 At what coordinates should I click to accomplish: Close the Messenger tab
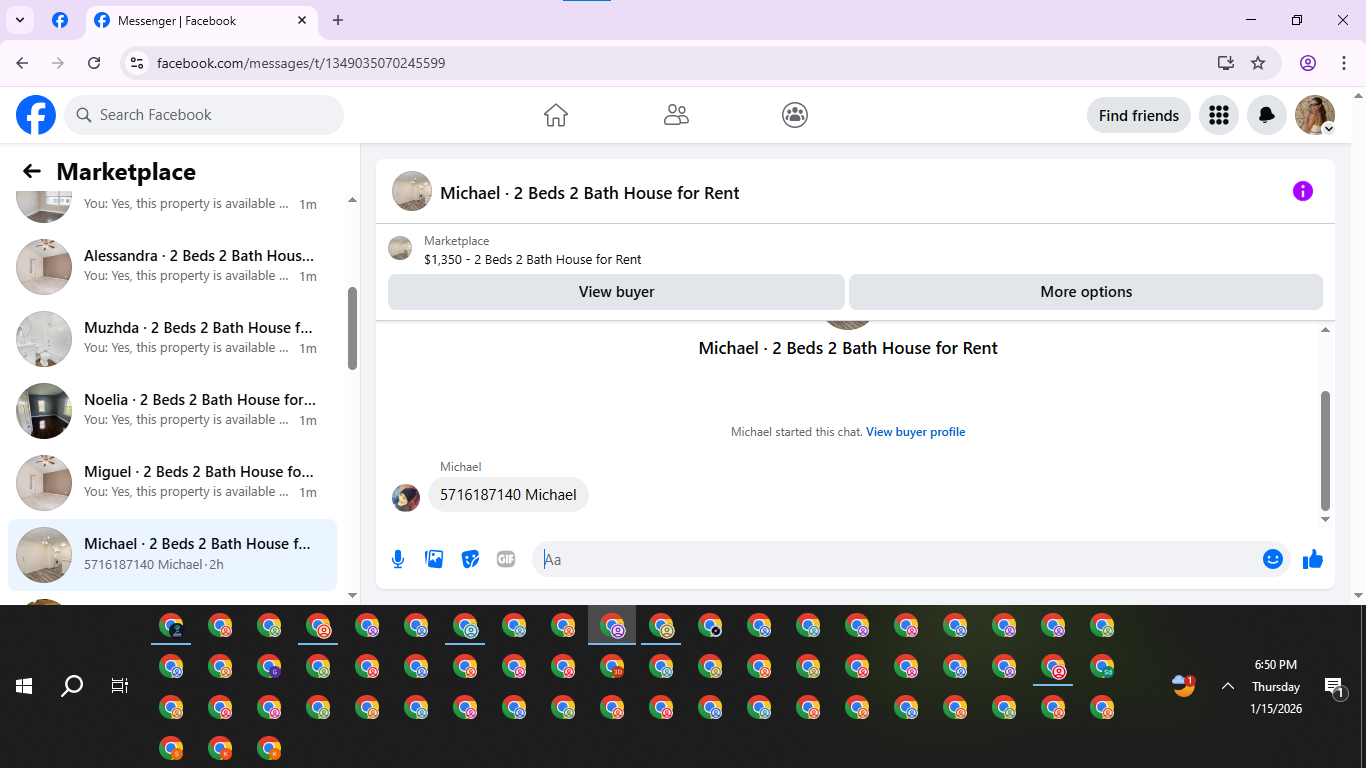click(x=303, y=20)
